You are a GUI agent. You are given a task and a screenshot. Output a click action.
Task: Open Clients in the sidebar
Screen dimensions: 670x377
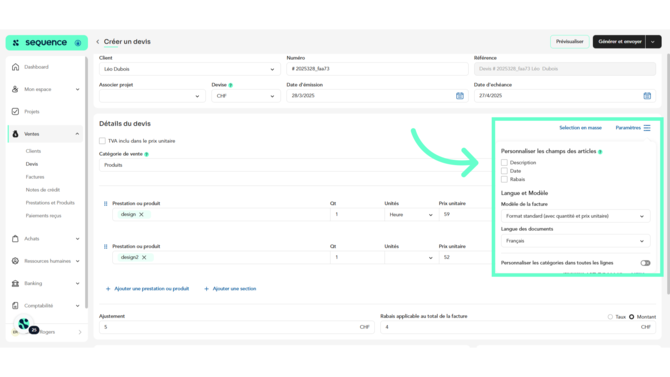pos(33,151)
